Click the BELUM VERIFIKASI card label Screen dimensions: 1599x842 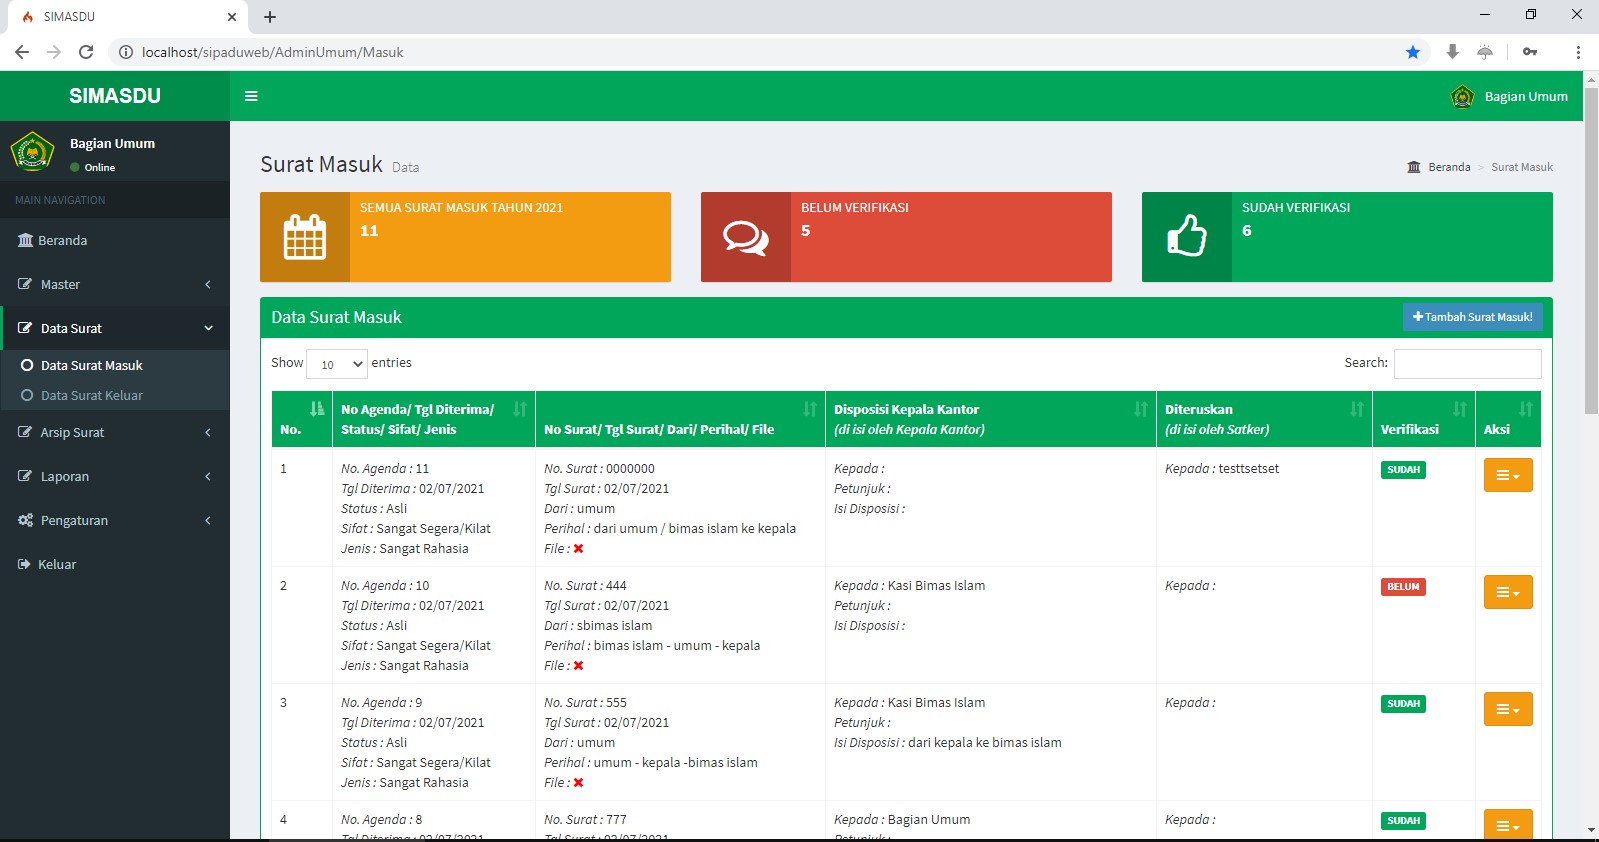point(855,207)
